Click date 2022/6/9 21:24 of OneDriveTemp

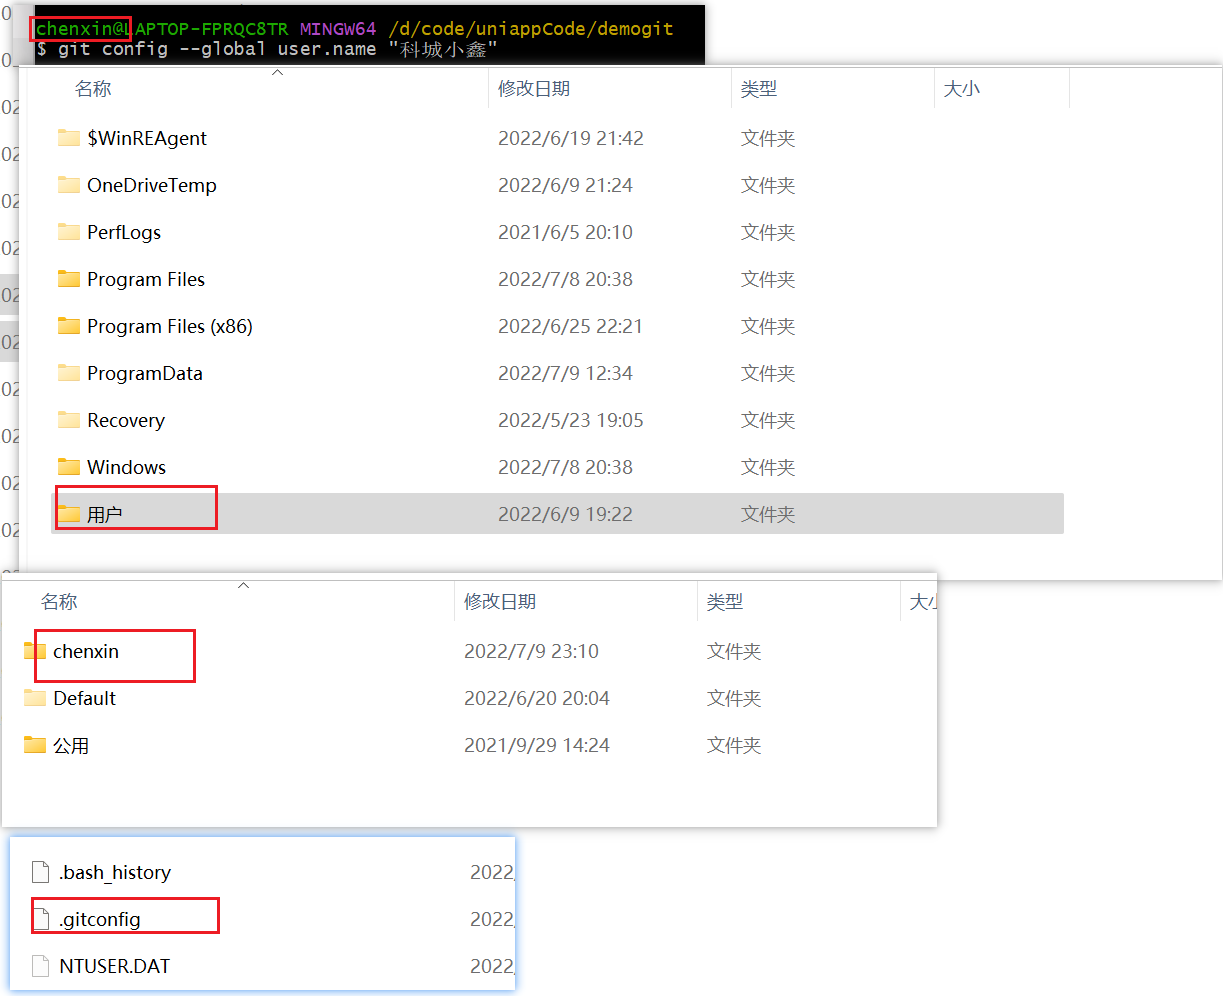pos(566,185)
